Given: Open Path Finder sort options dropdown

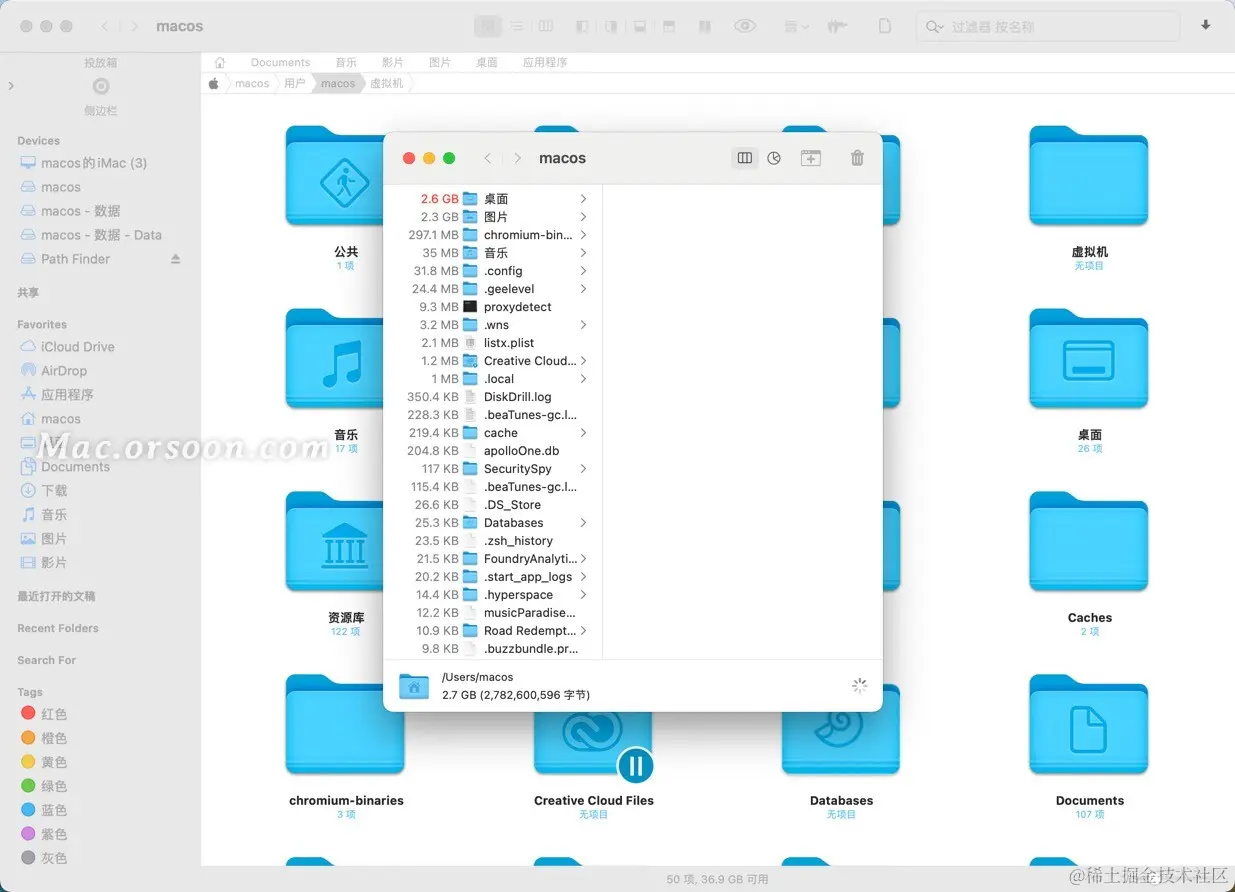Looking at the screenshot, I should point(796,26).
